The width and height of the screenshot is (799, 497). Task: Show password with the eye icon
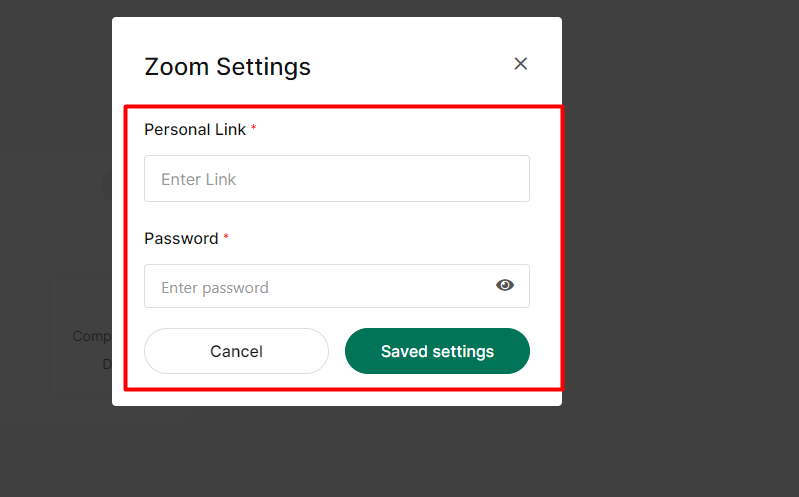click(505, 286)
